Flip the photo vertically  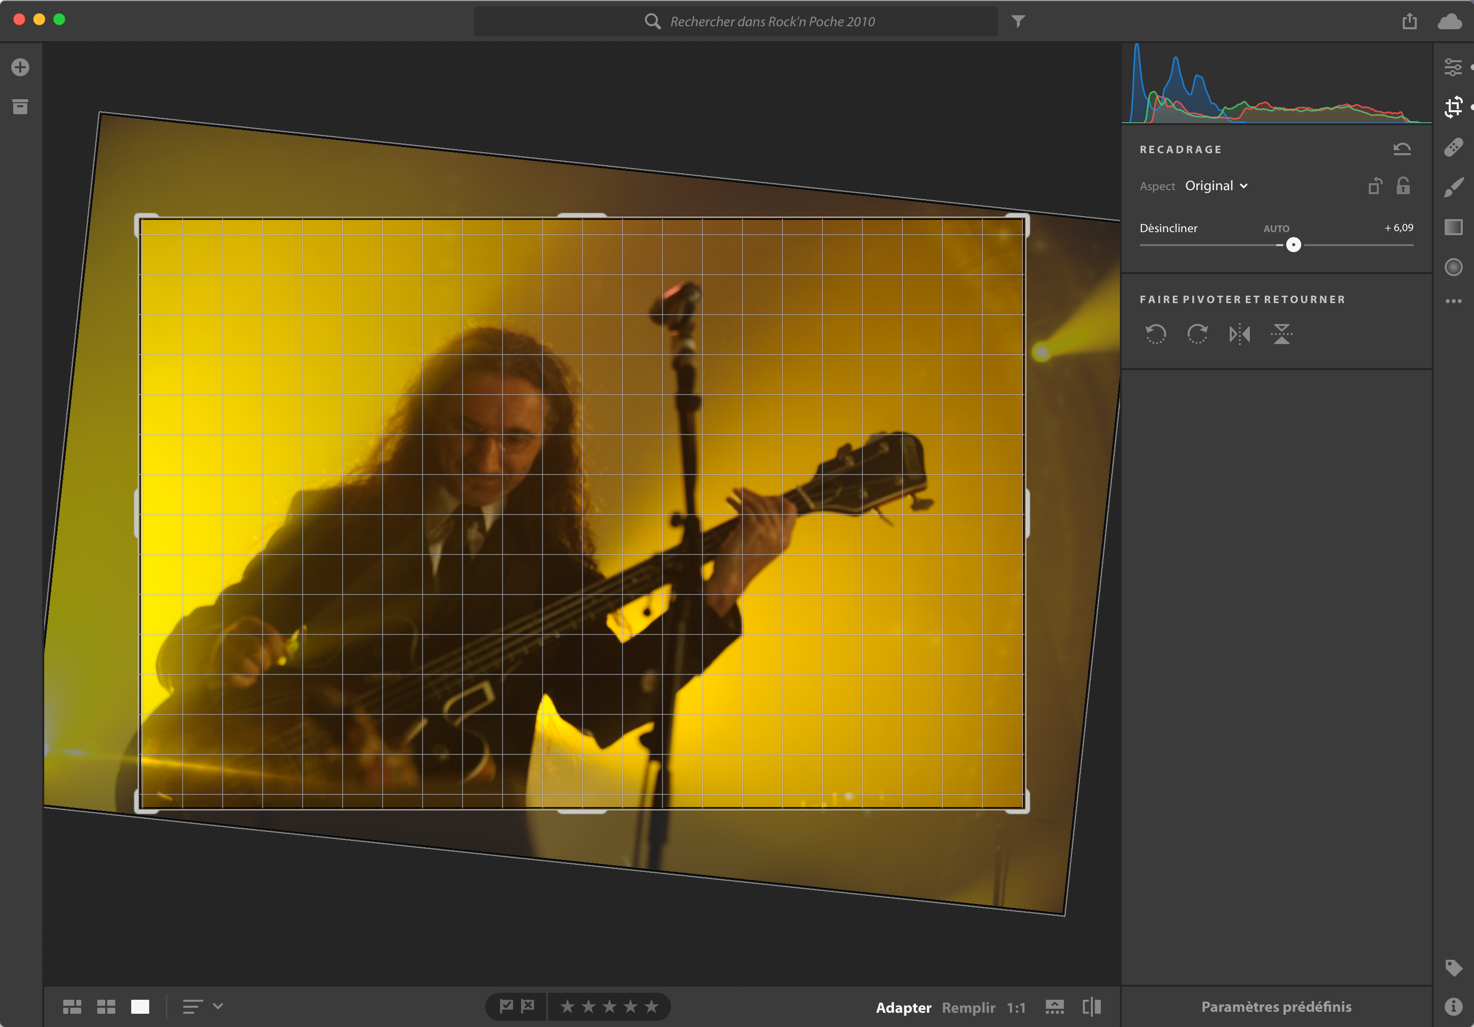pyautogui.click(x=1281, y=334)
